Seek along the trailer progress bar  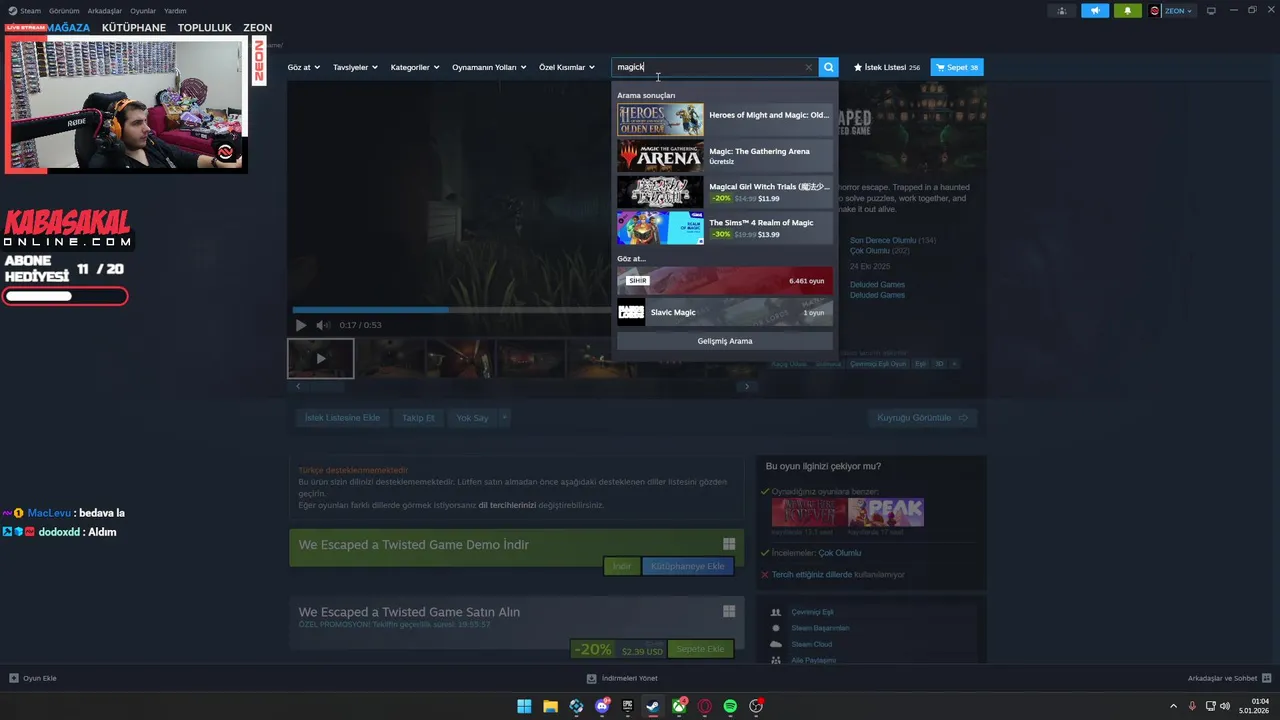click(452, 310)
